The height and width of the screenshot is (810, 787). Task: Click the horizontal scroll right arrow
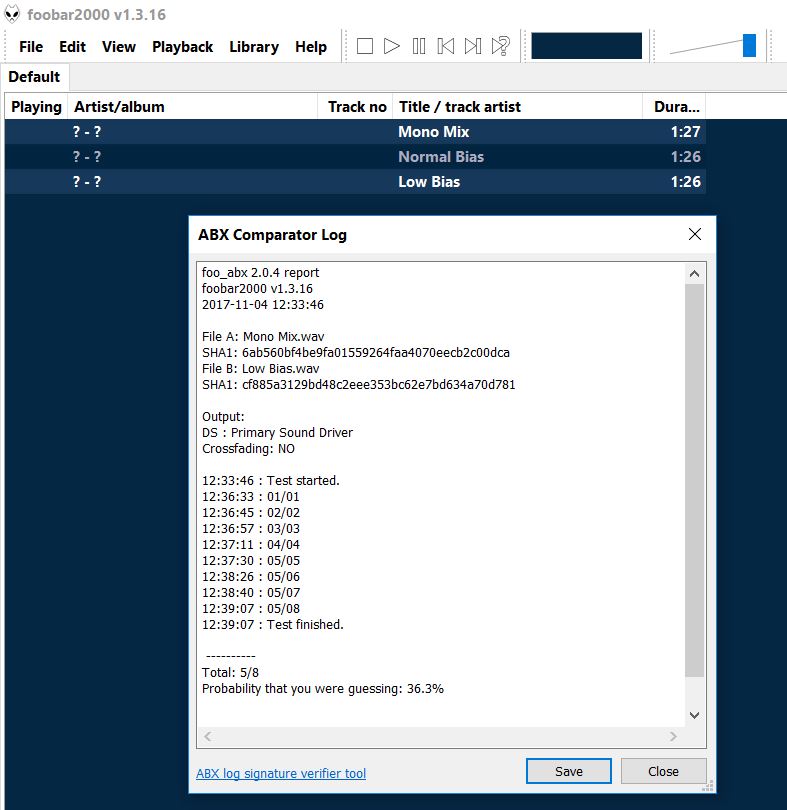click(673, 736)
